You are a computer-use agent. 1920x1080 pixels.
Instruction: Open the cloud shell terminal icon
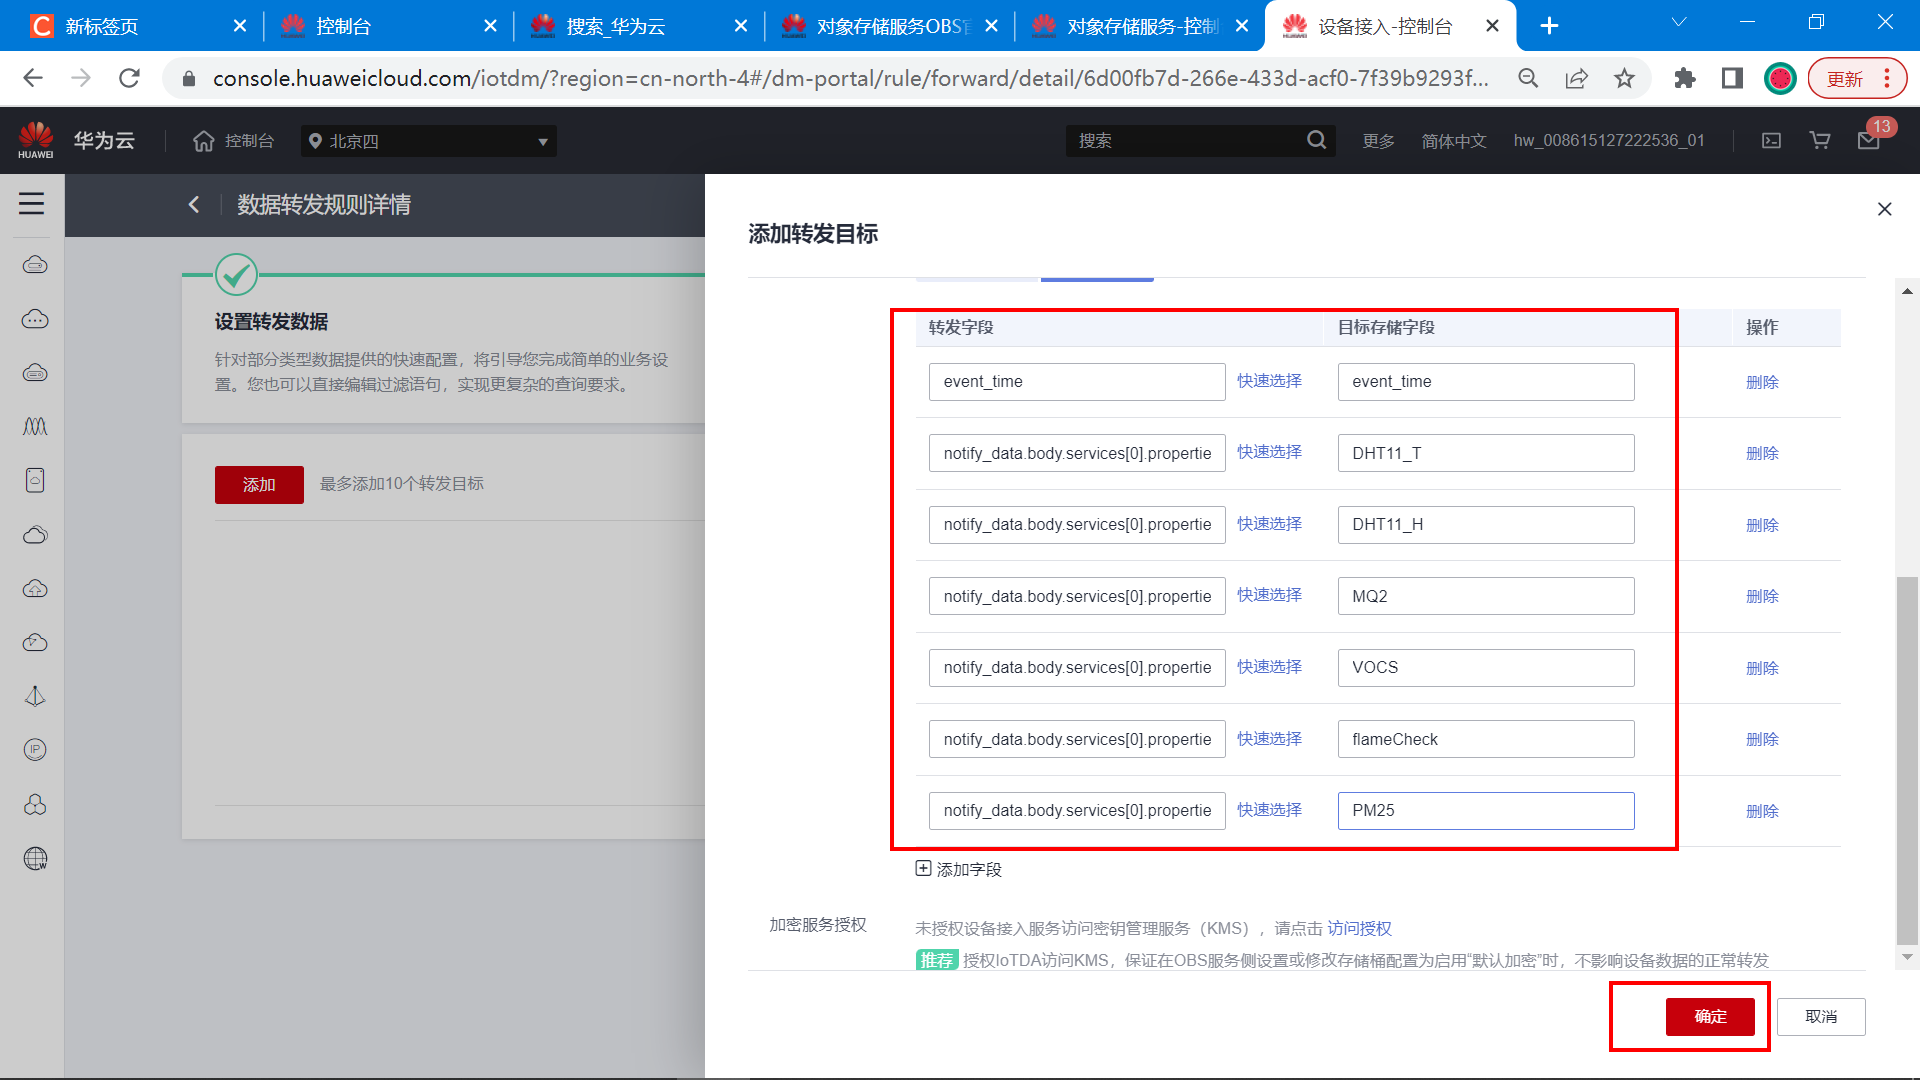point(1771,141)
